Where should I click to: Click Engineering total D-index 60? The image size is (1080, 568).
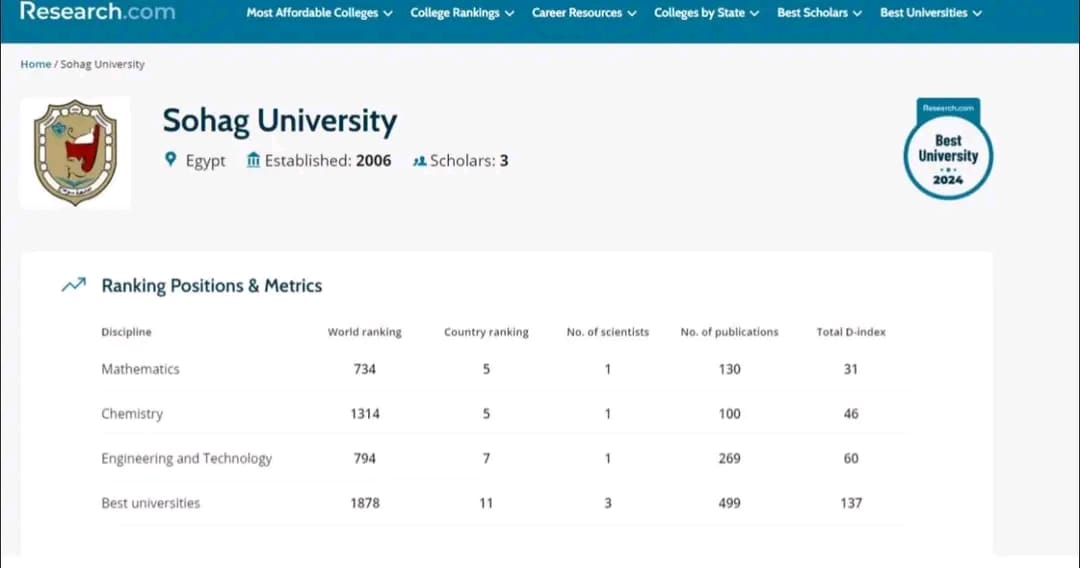pos(851,459)
